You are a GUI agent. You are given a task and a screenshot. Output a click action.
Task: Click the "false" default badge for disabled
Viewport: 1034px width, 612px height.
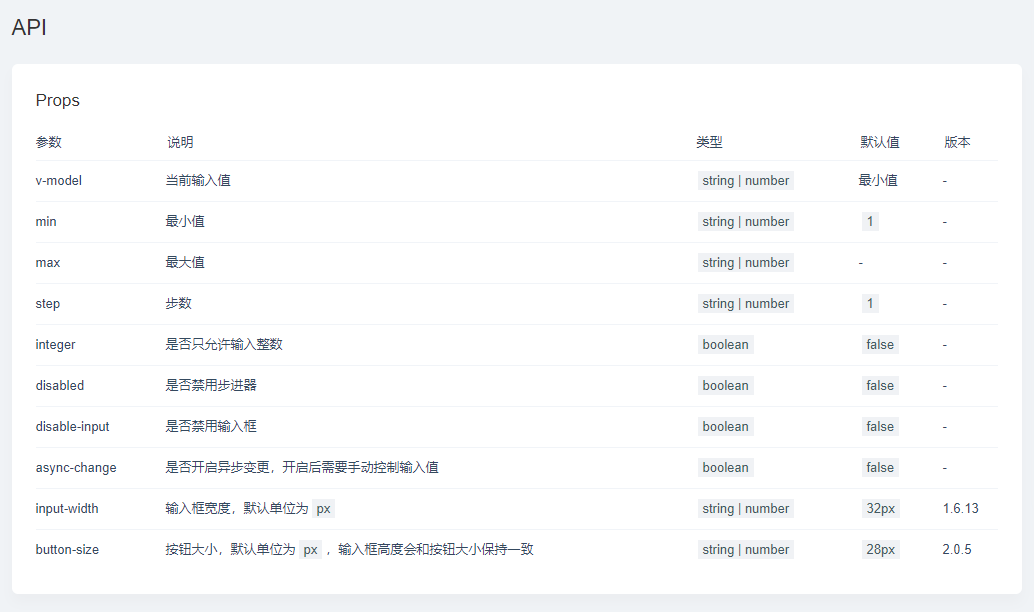[x=880, y=385]
